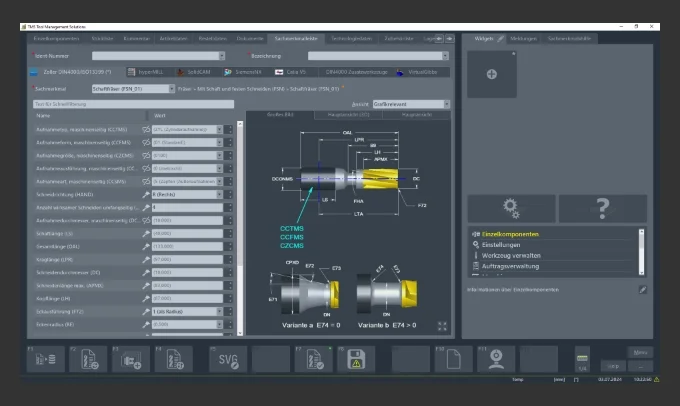Add a widget with the plus tile
Image resolution: width=680 pixels, height=406 pixels.
coord(490,75)
